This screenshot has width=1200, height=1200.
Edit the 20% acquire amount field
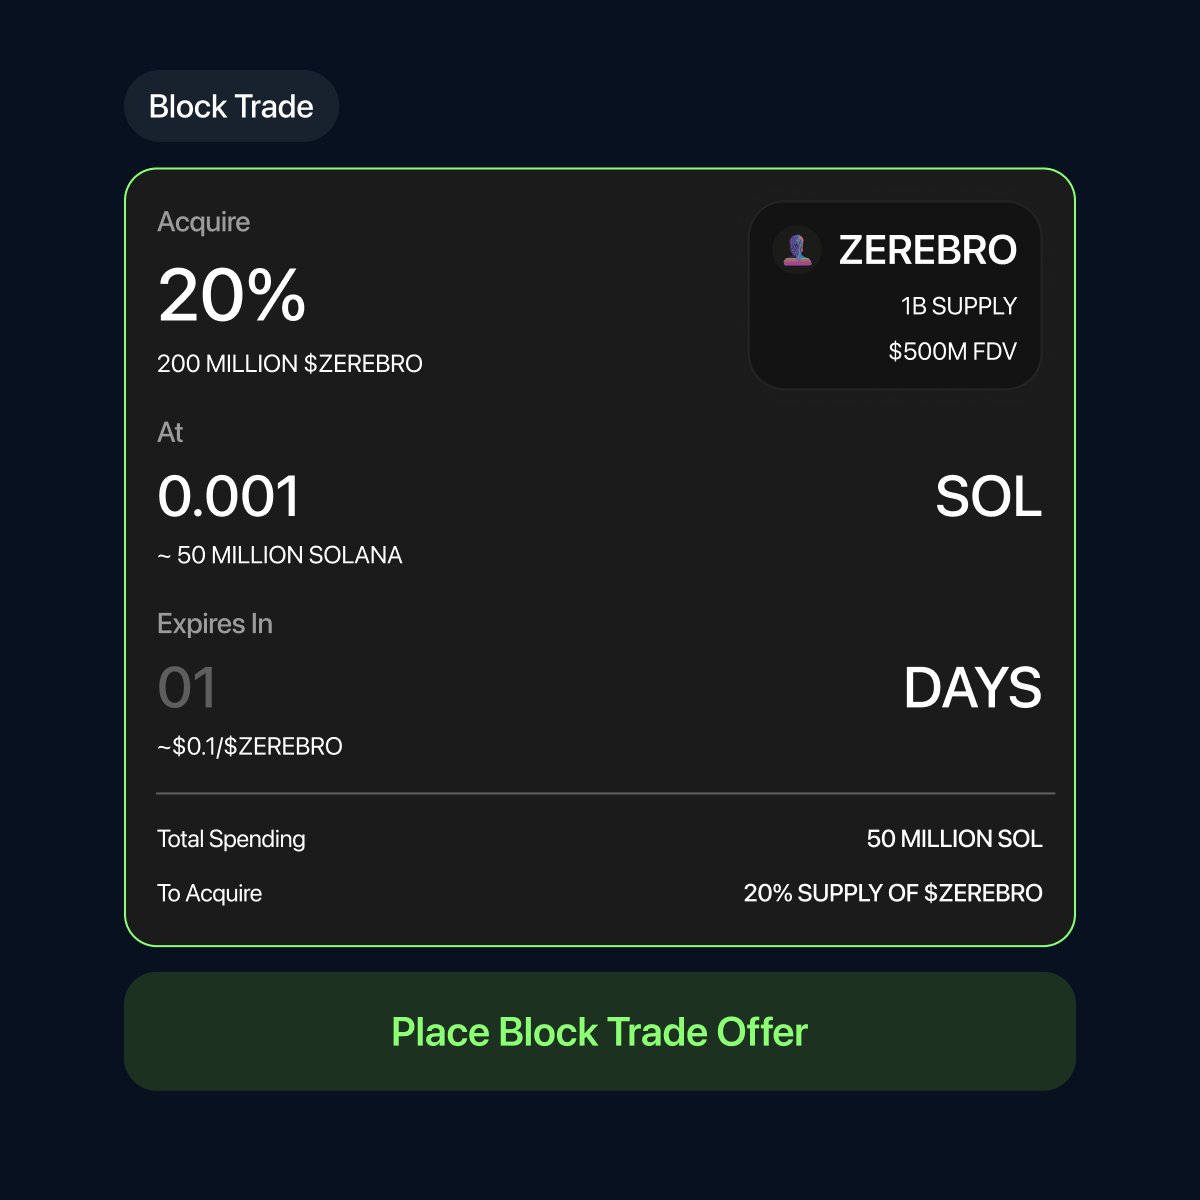pos(232,296)
